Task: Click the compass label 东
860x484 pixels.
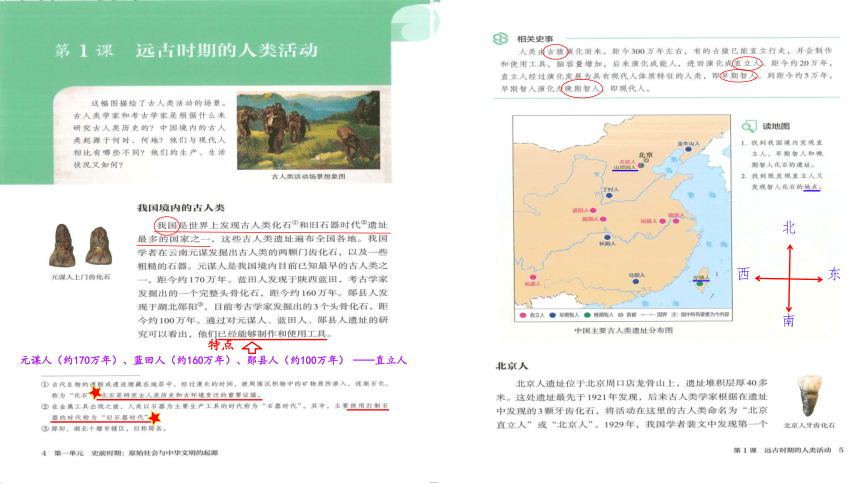Action: [x=834, y=274]
